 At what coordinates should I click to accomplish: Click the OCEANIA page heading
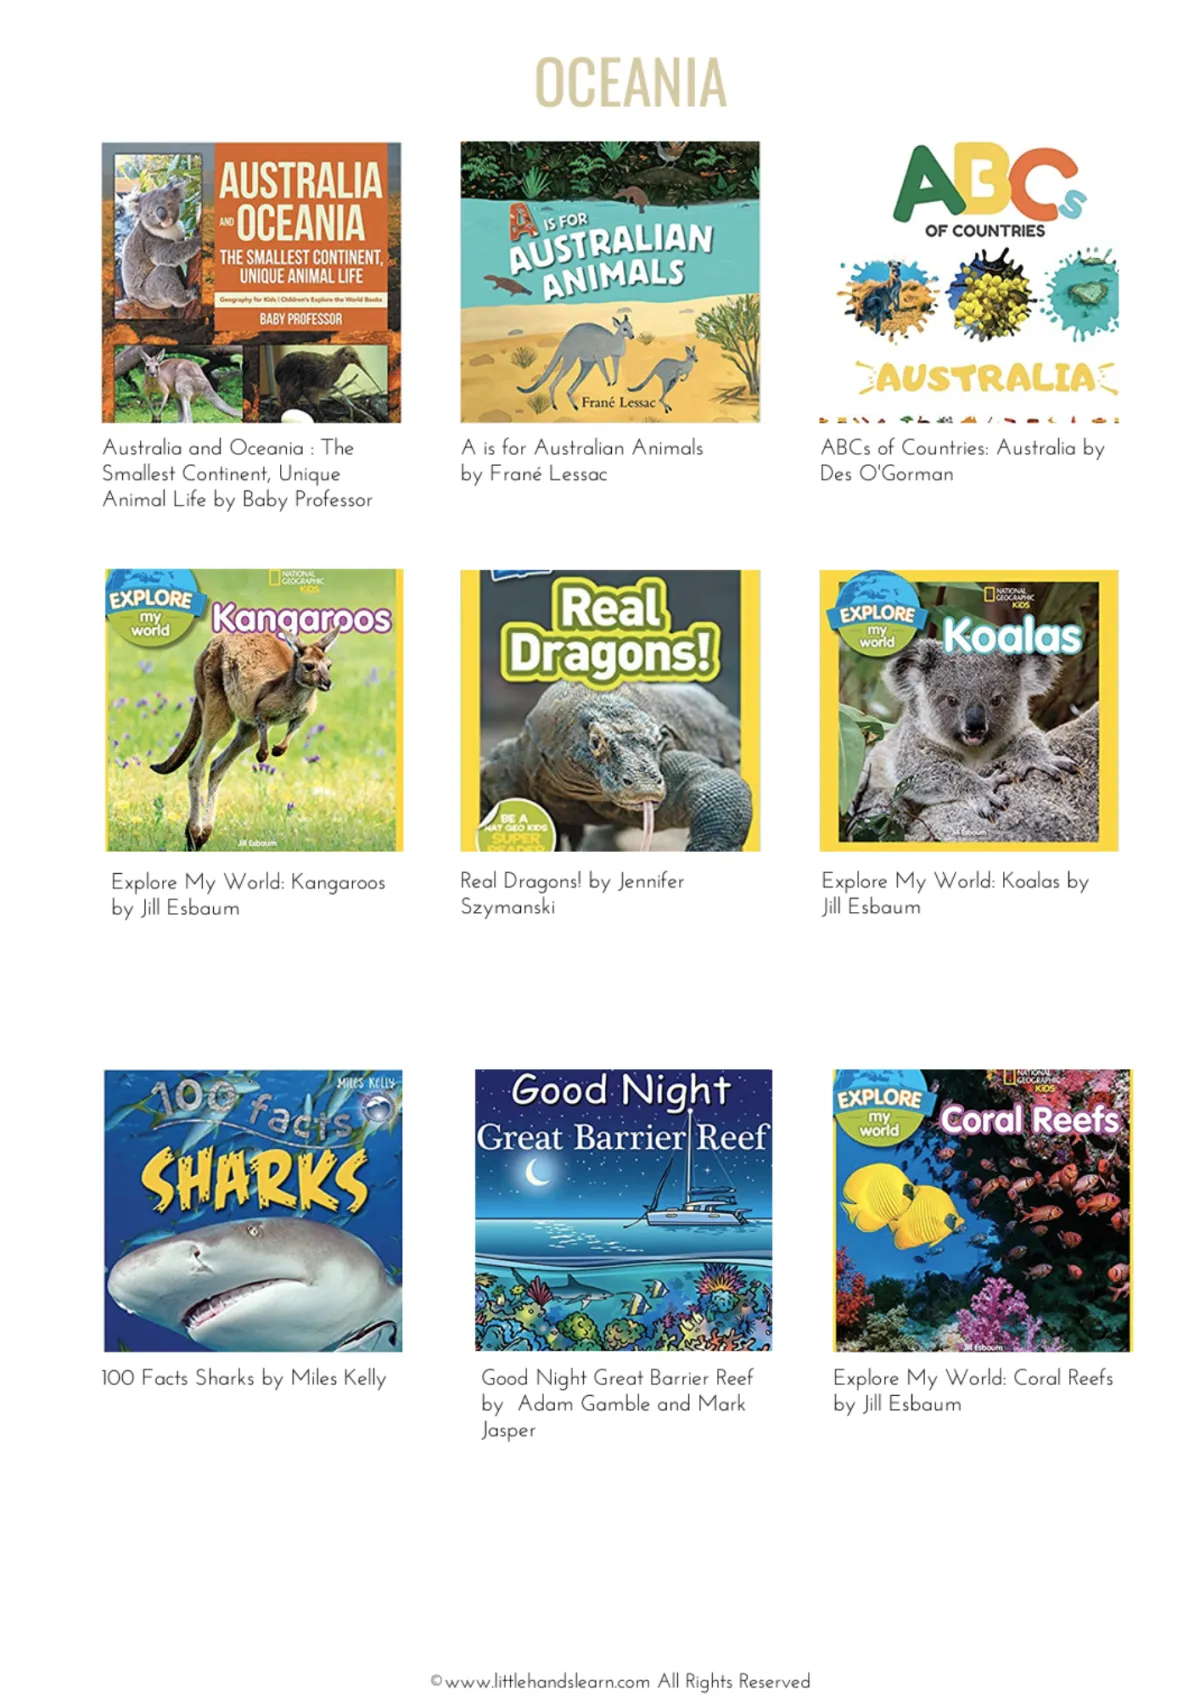click(x=630, y=82)
